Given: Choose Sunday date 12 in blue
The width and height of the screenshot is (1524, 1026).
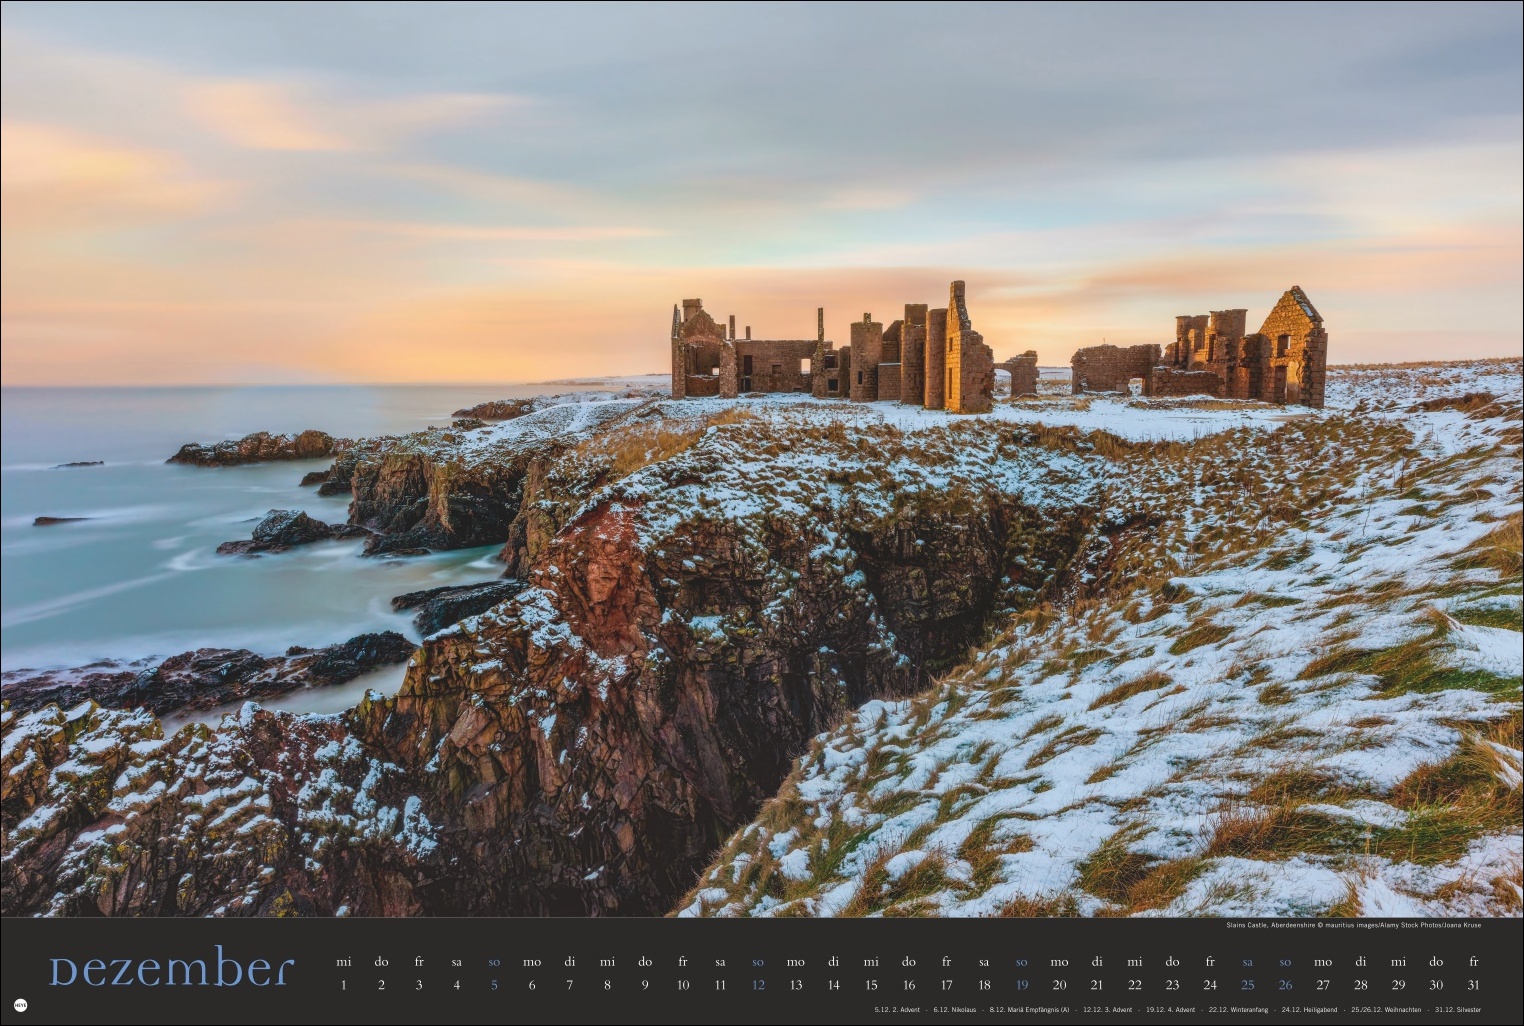Looking at the screenshot, I should point(758,985).
